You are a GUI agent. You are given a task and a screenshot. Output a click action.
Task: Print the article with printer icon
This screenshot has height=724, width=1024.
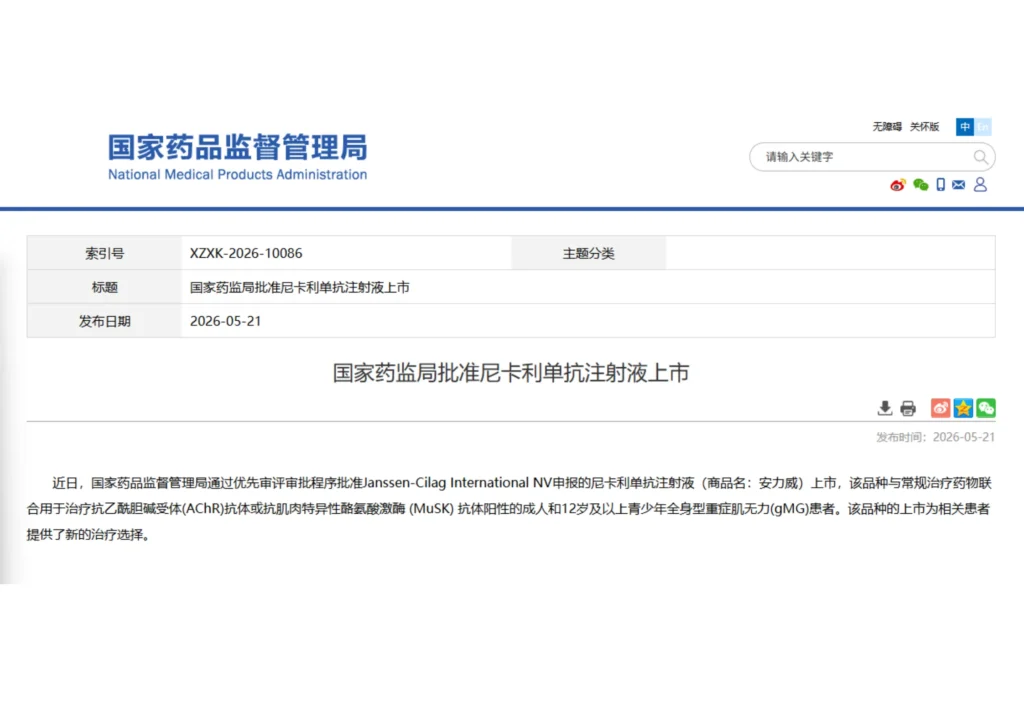(908, 408)
